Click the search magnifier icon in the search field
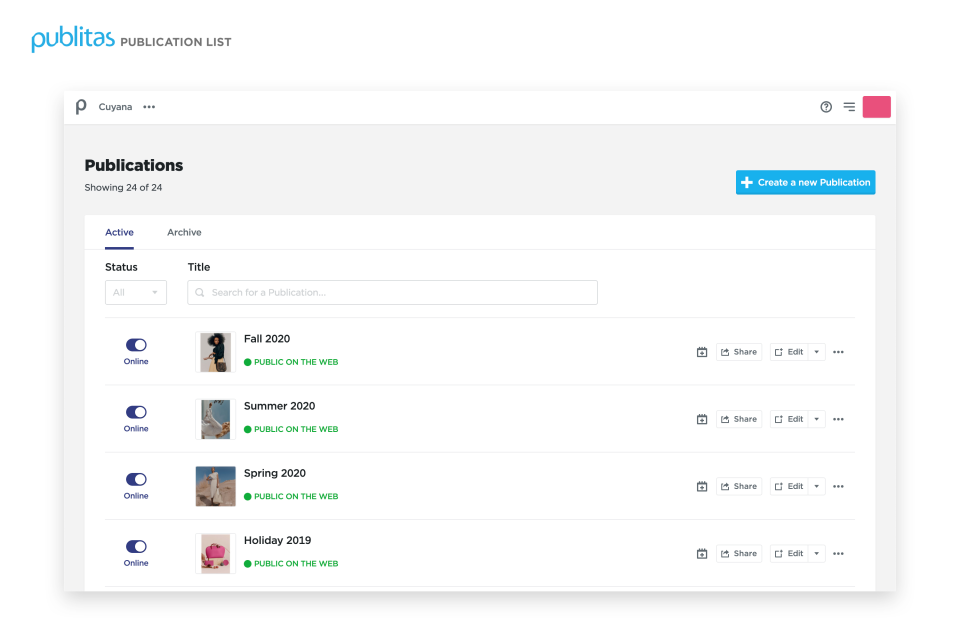 tap(199, 292)
